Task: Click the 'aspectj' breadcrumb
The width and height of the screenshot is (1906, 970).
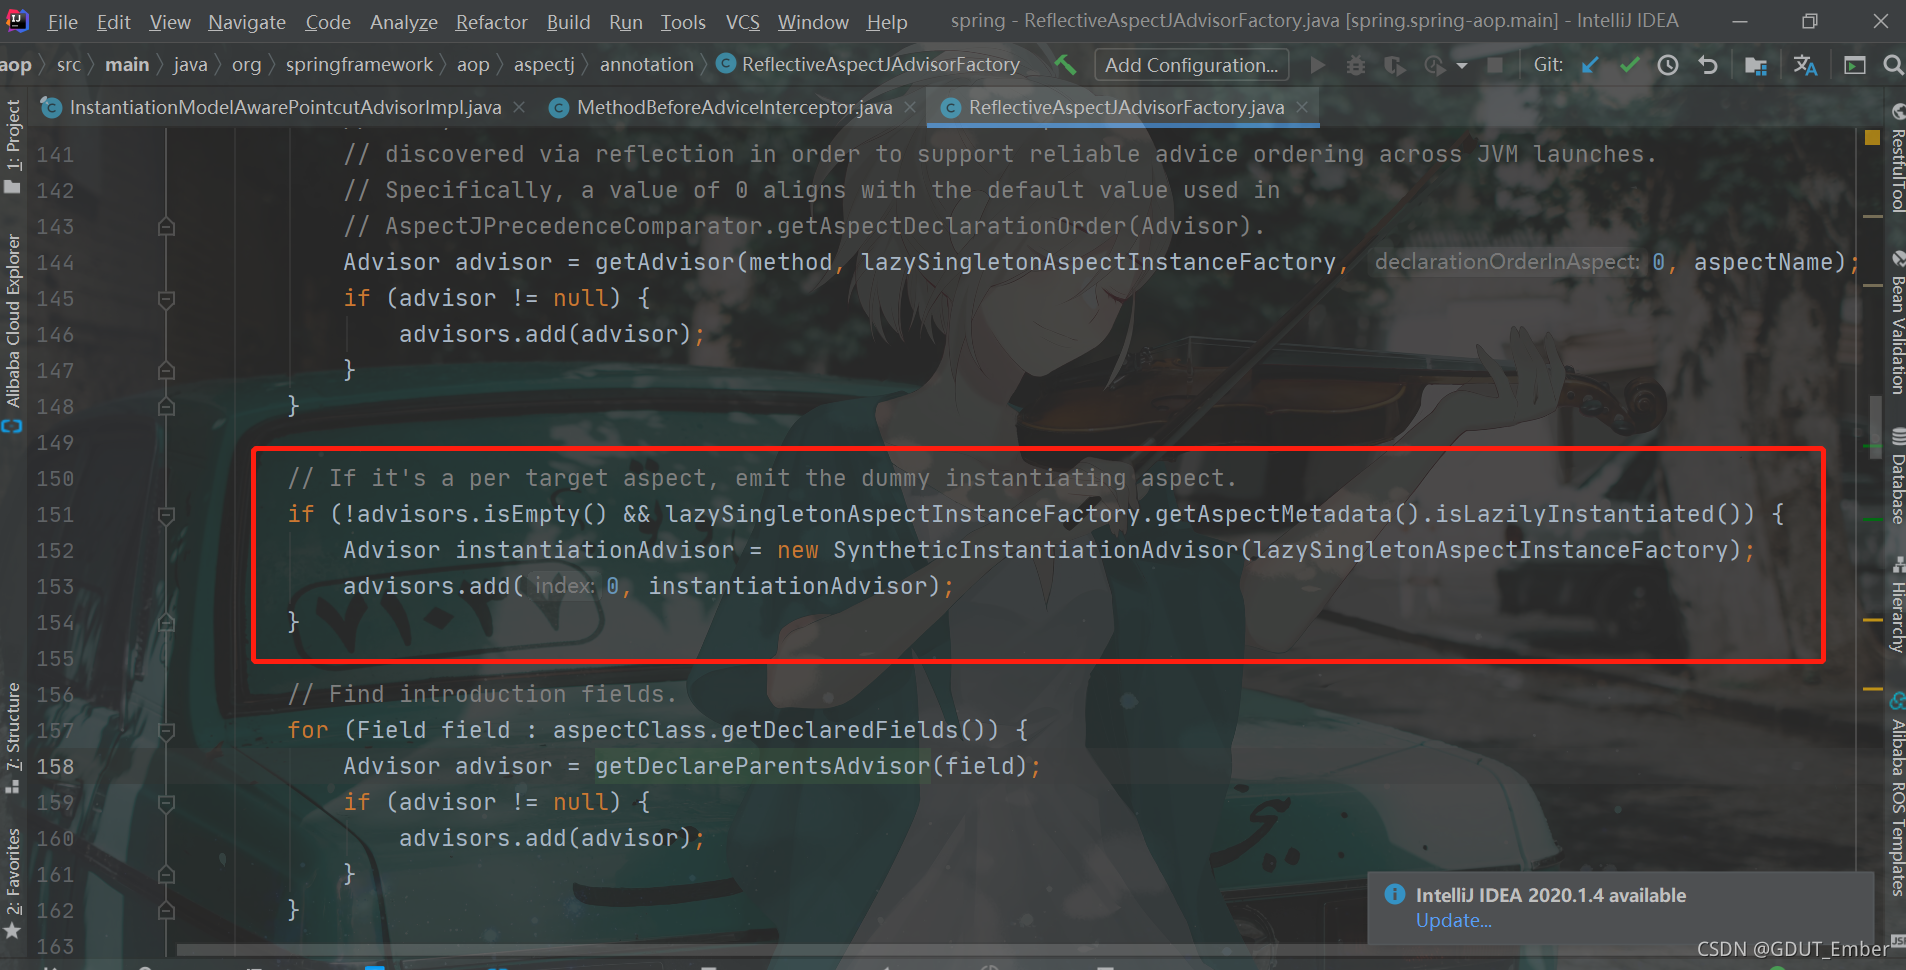Action: (544, 65)
